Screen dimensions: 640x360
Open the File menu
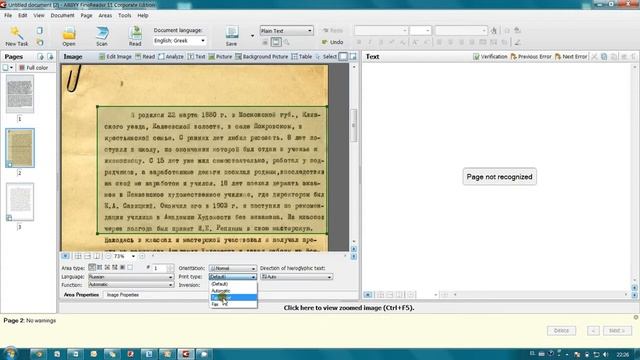tap(8, 16)
